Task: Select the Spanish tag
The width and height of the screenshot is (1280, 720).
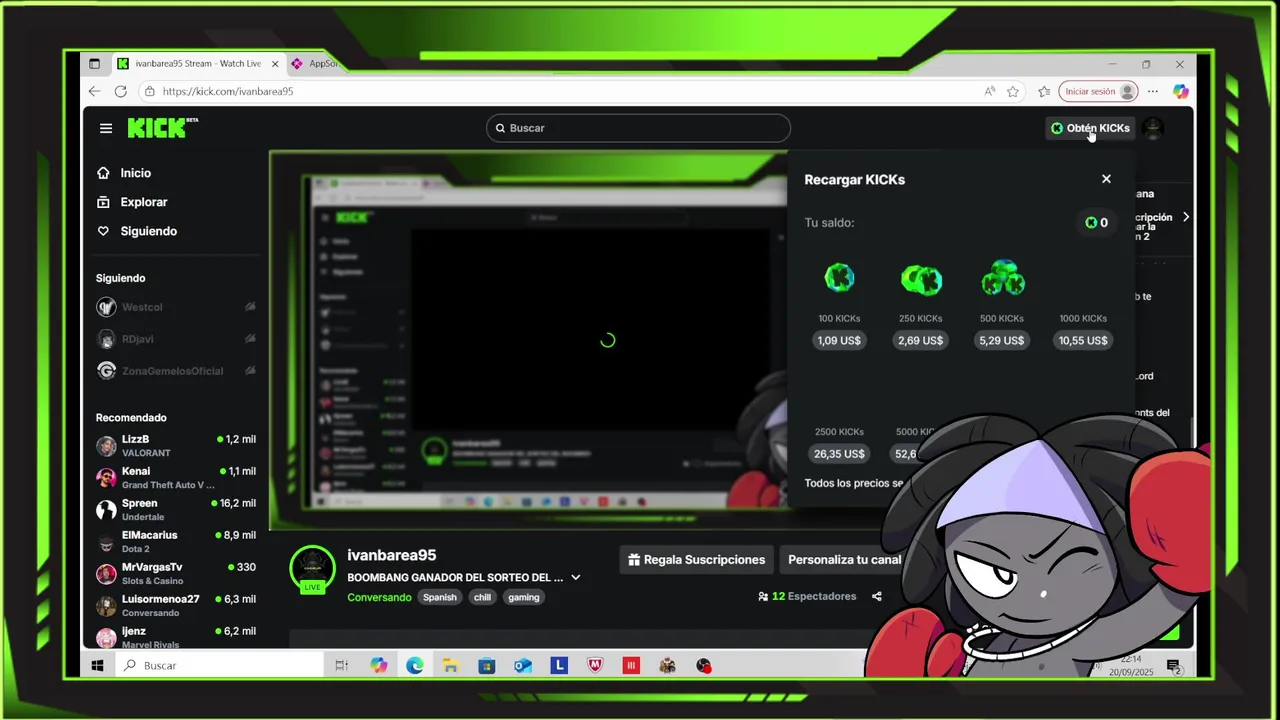Action: point(439,597)
